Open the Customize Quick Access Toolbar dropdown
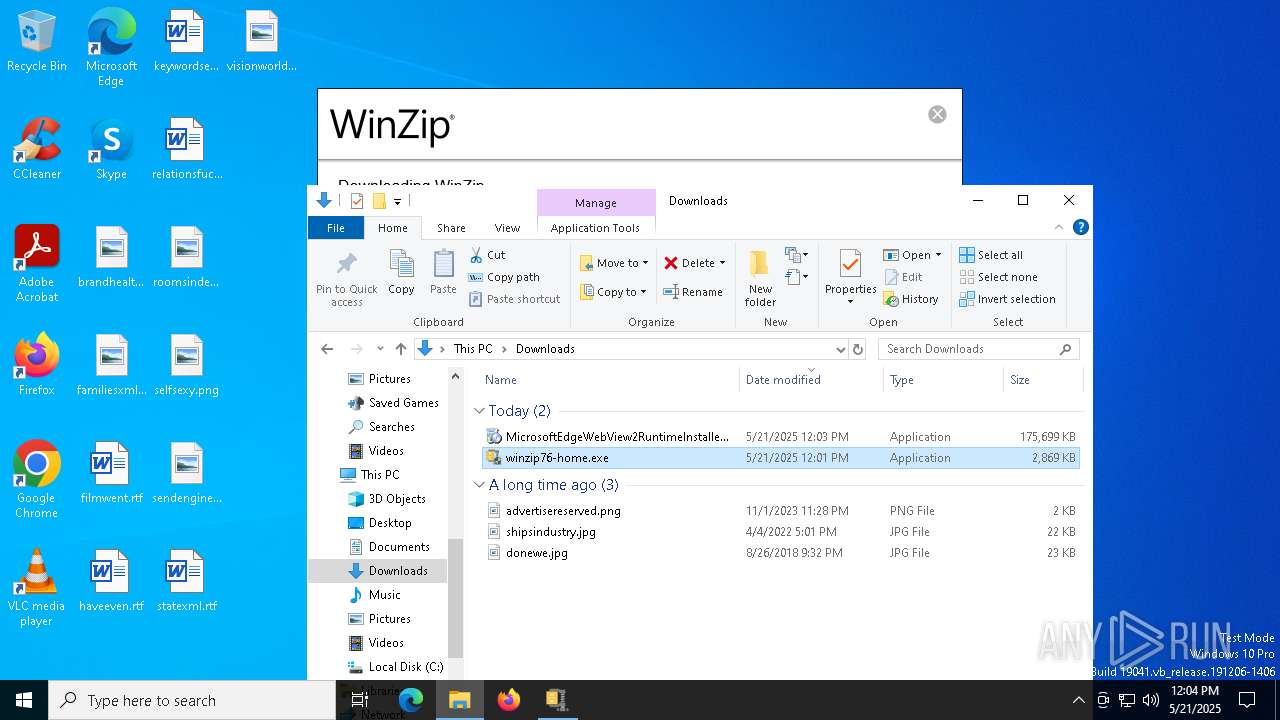 397,201
